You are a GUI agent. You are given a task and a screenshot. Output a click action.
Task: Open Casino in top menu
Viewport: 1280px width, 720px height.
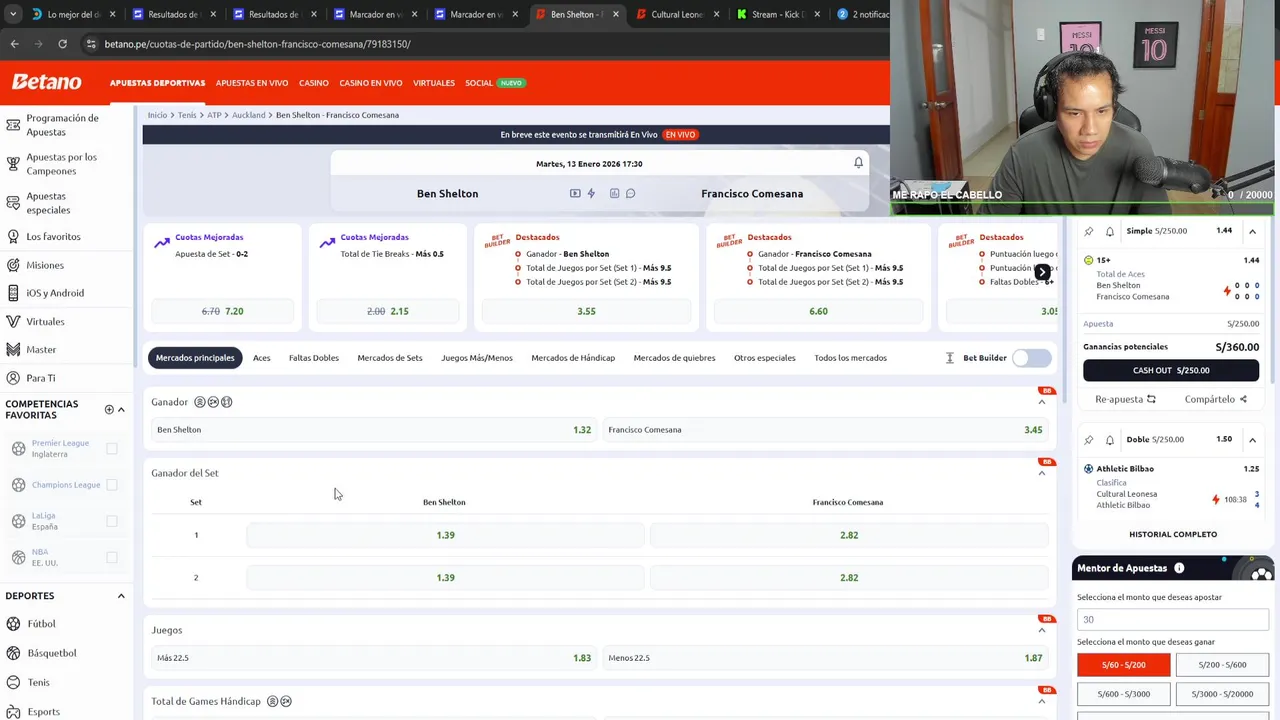click(x=313, y=83)
